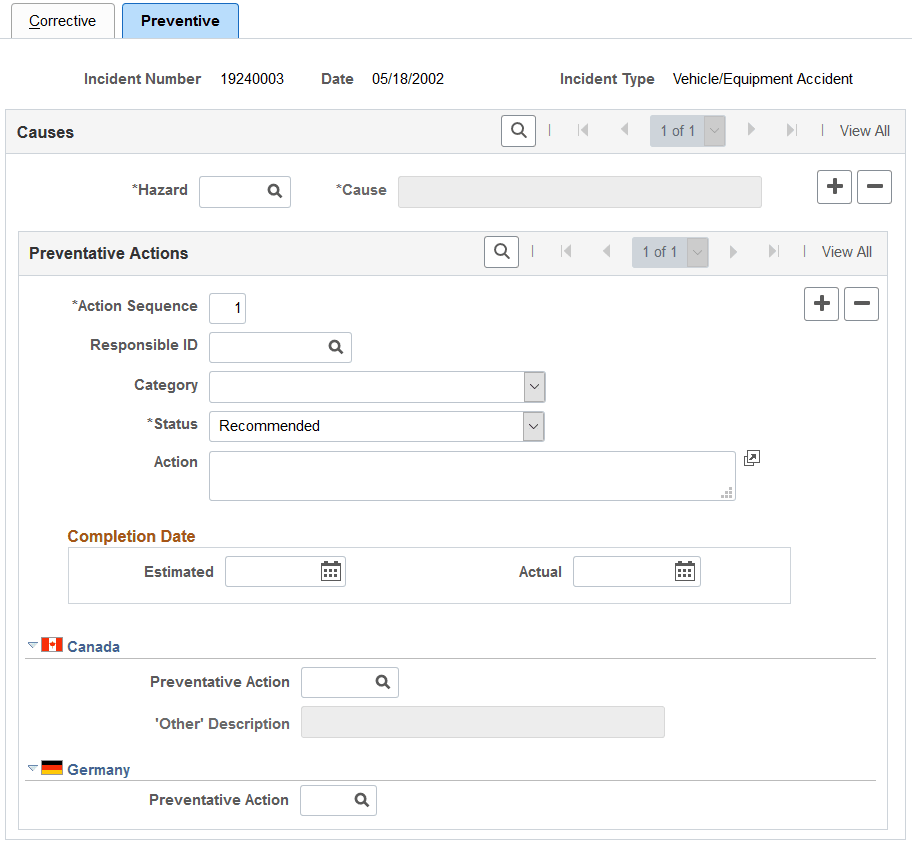Switch to the Corrective tab

pos(63,21)
